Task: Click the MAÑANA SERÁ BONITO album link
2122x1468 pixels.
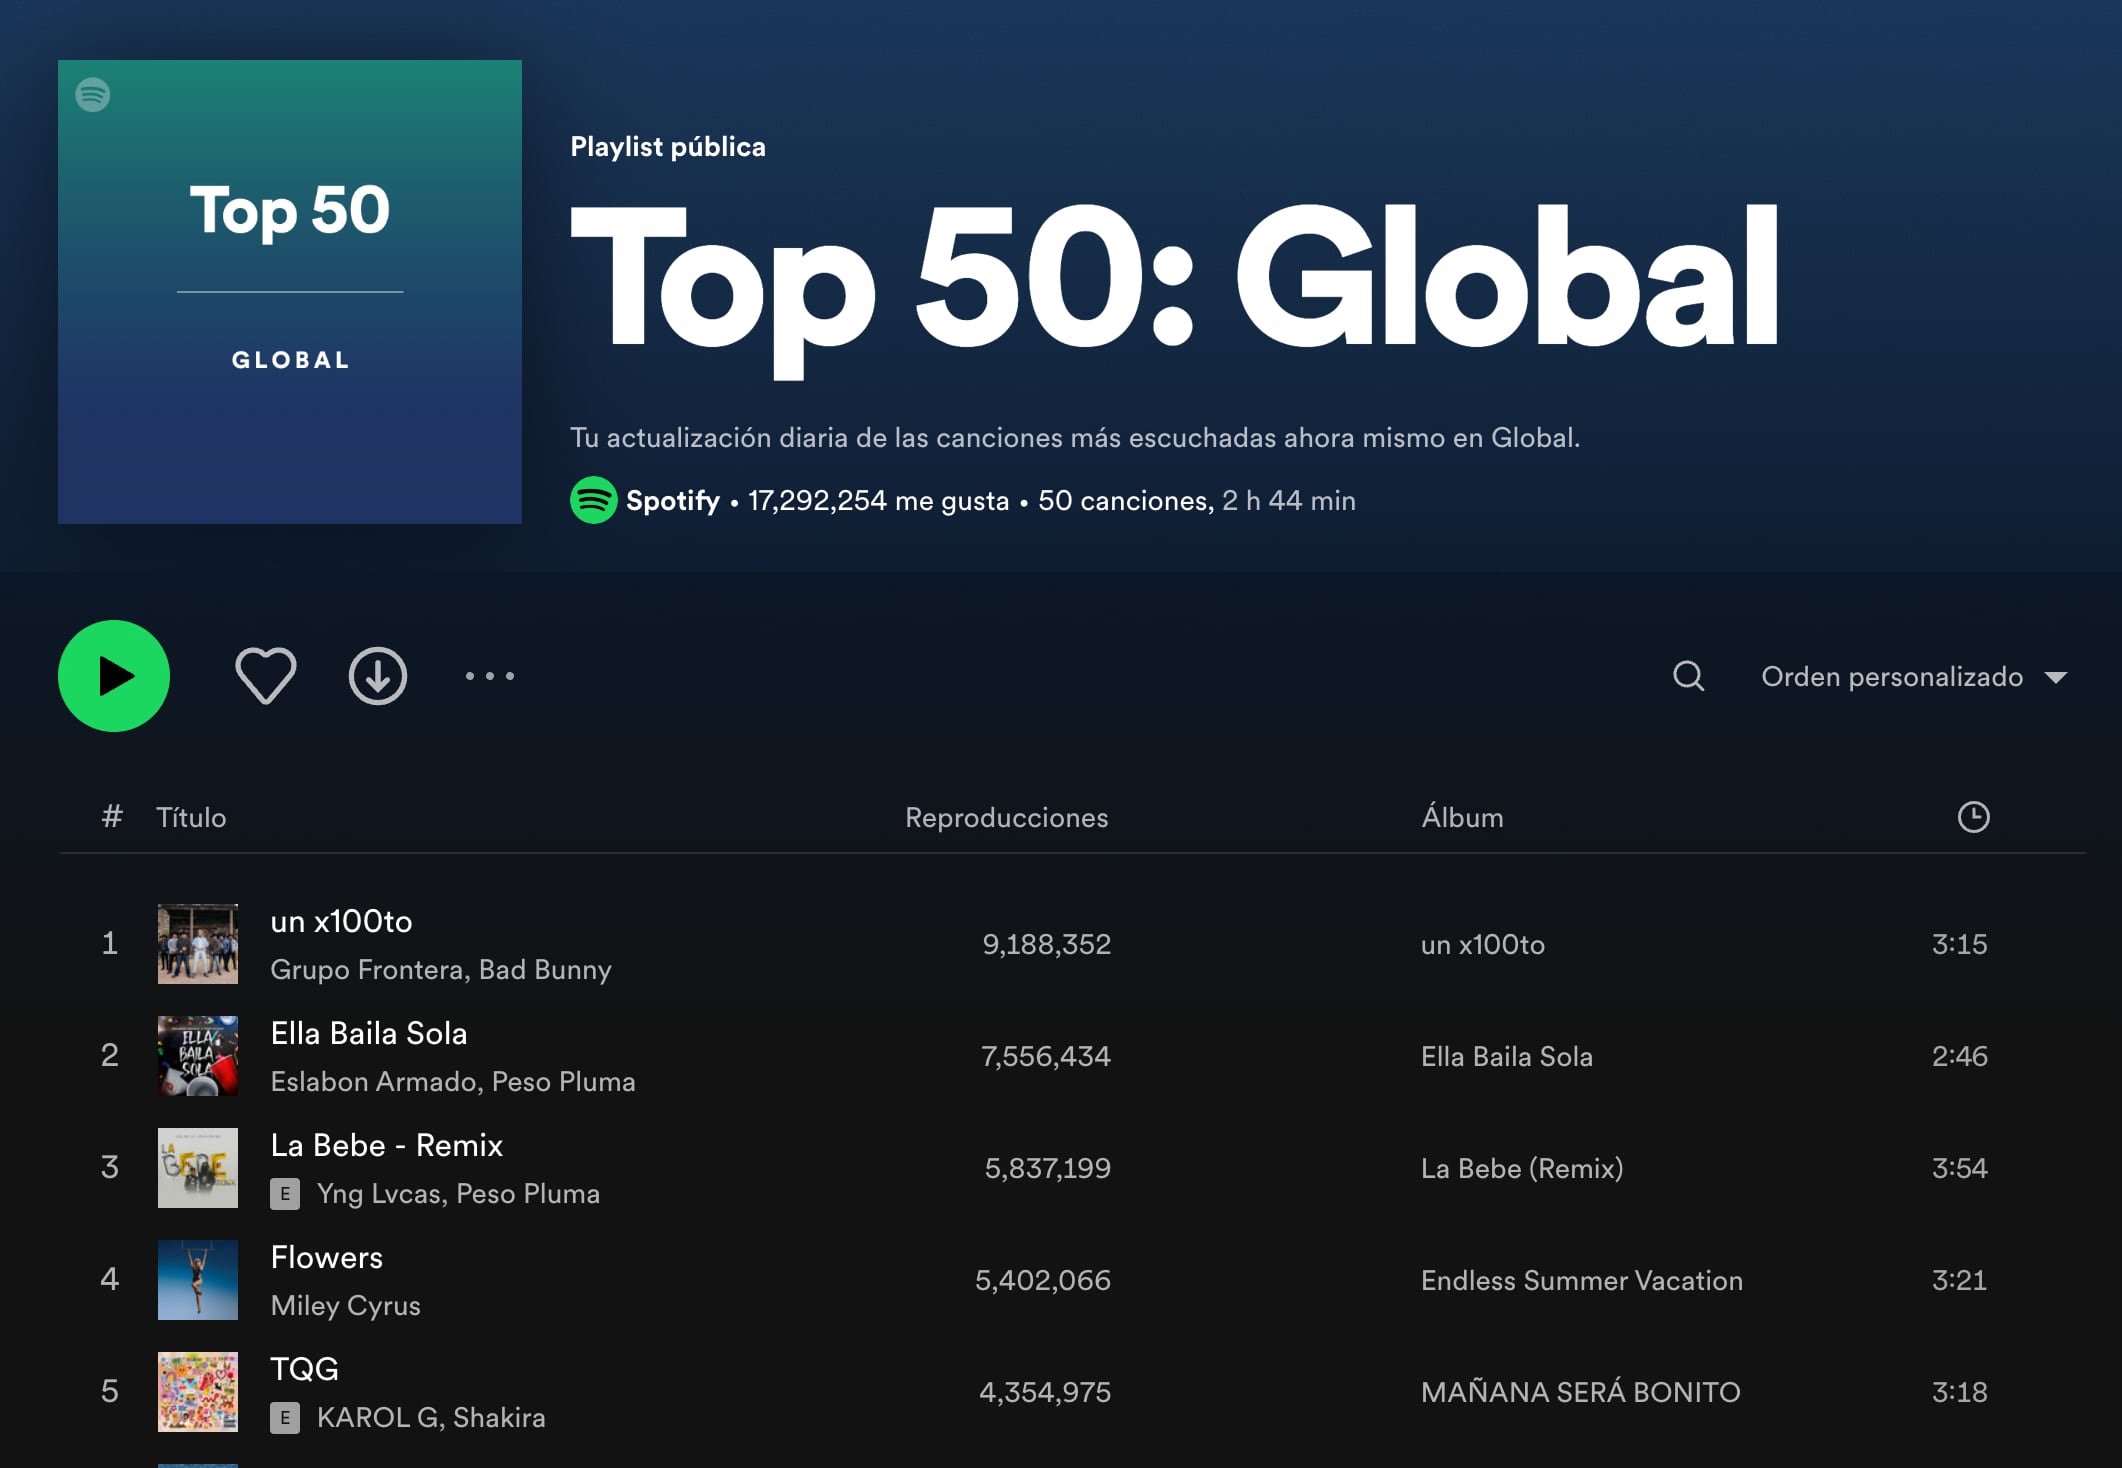Action: (1580, 1392)
